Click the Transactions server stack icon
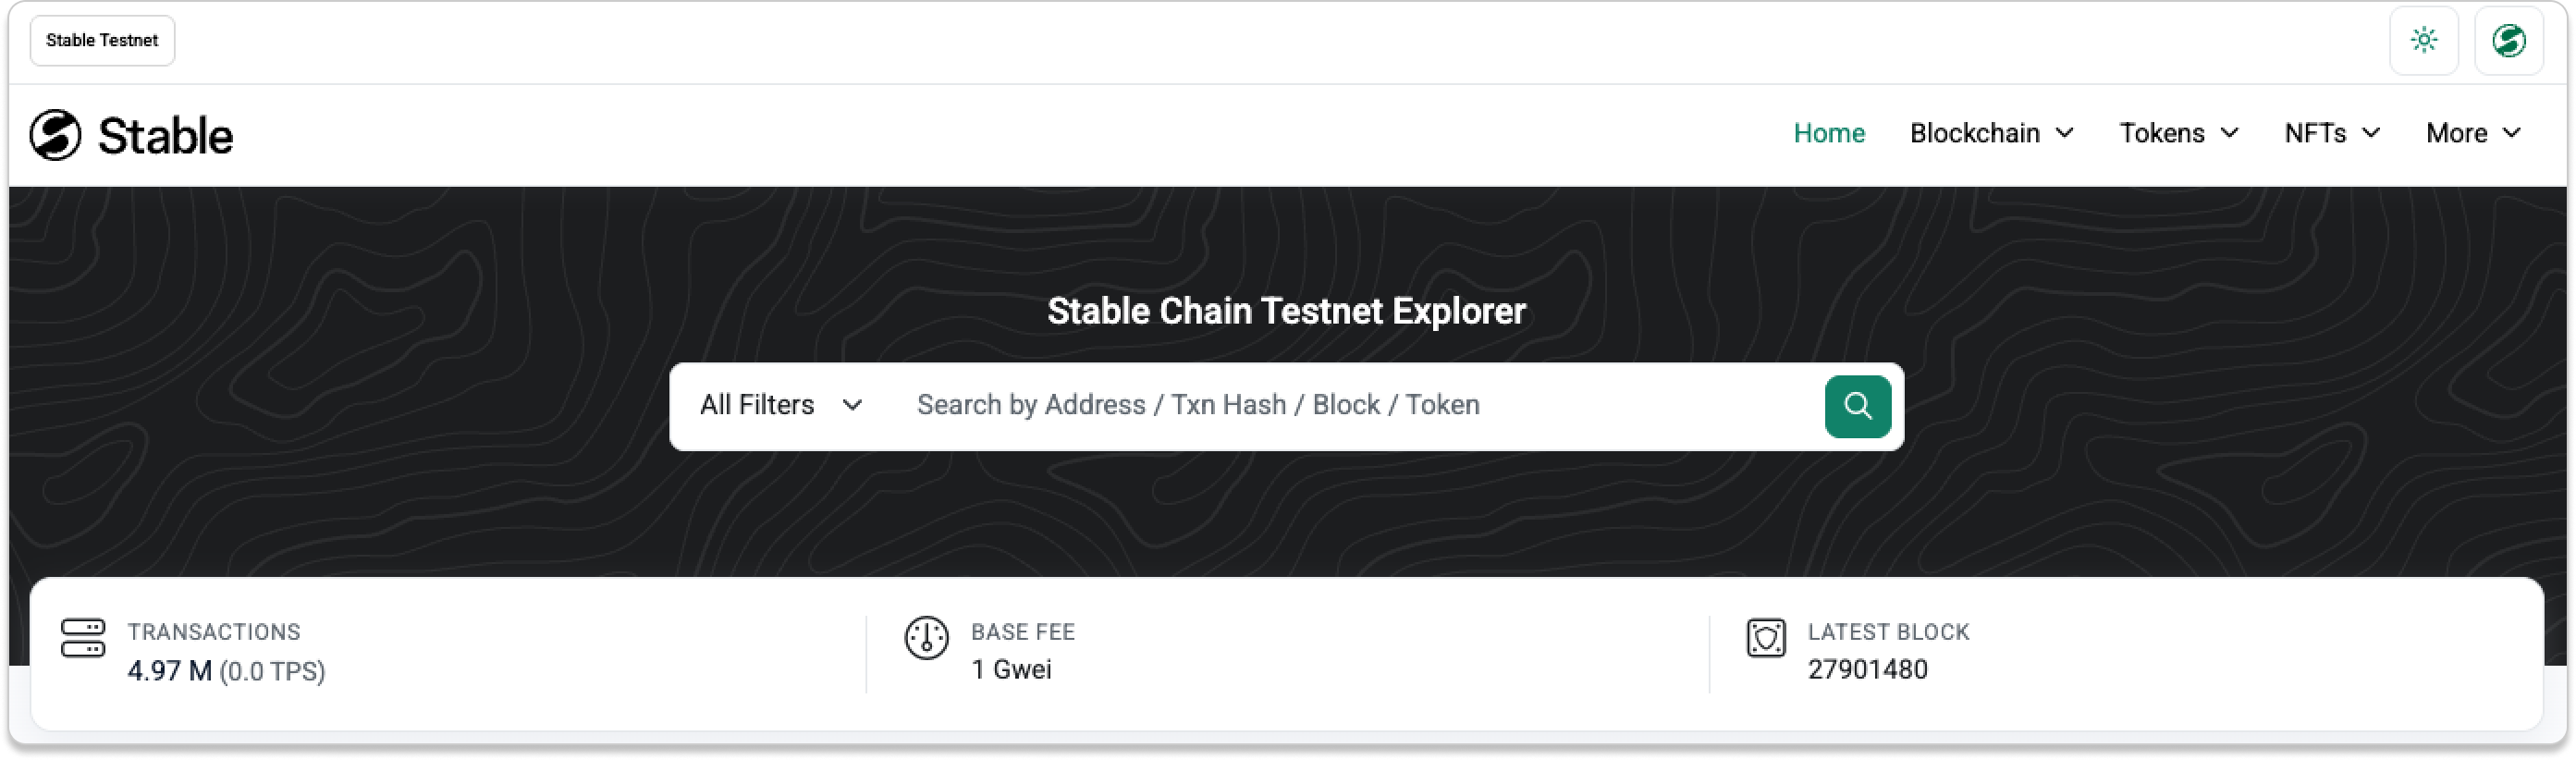Viewport: 2576px width, 760px height. (83, 638)
